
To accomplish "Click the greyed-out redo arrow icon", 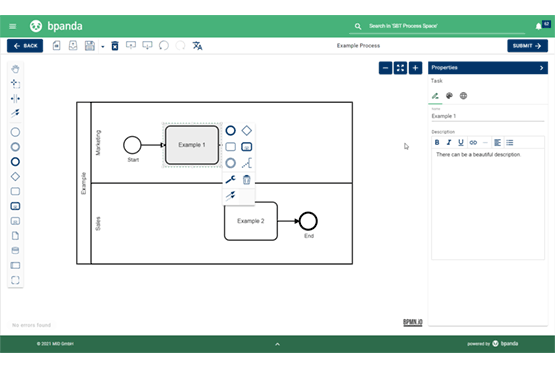I will [x=180, y=45].
